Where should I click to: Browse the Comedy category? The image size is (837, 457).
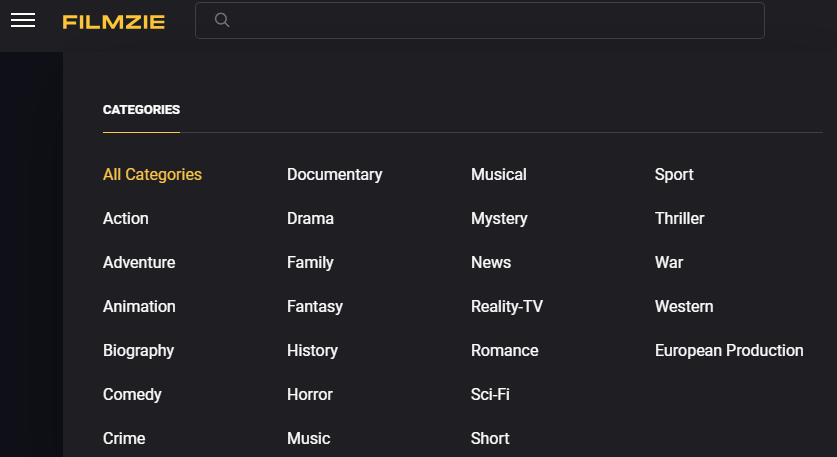(x=132, y=394)
